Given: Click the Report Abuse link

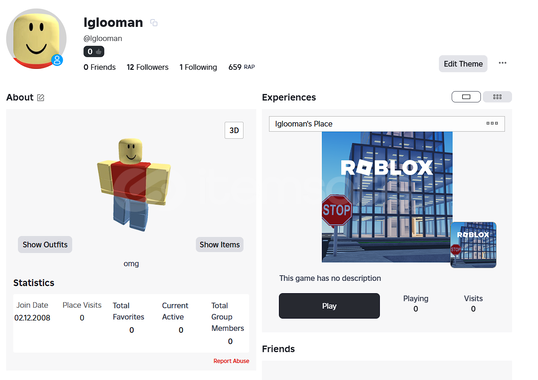Looking at the screenshot, I should click(x=231, y=361).
